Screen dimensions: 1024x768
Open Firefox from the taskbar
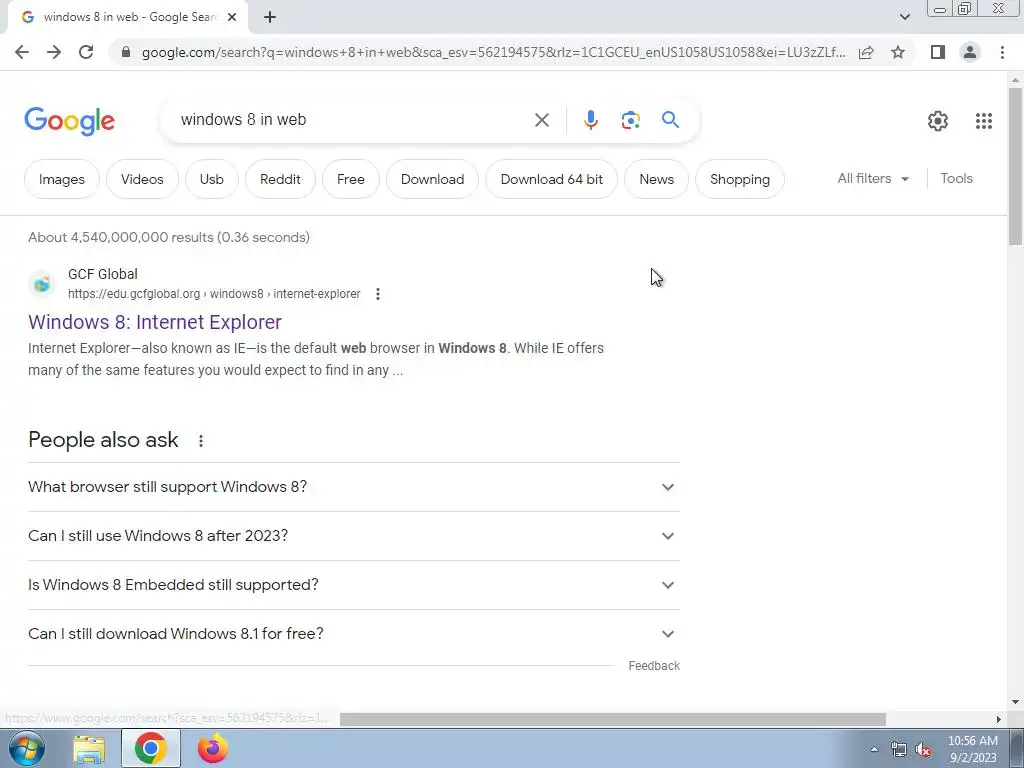213,748
